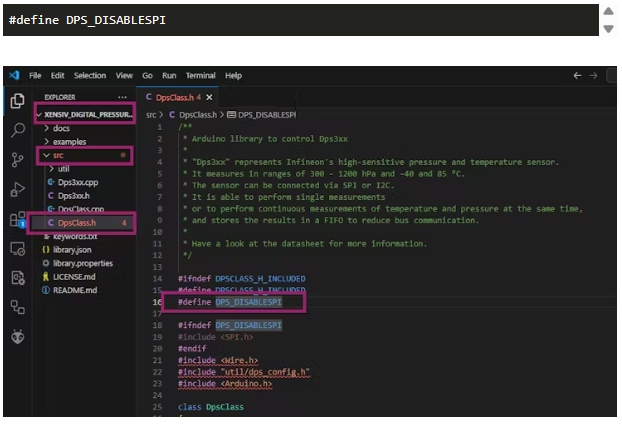Expand the util folder
The image size is (622, 425).
pyautogui.click(x=63, y=169)
